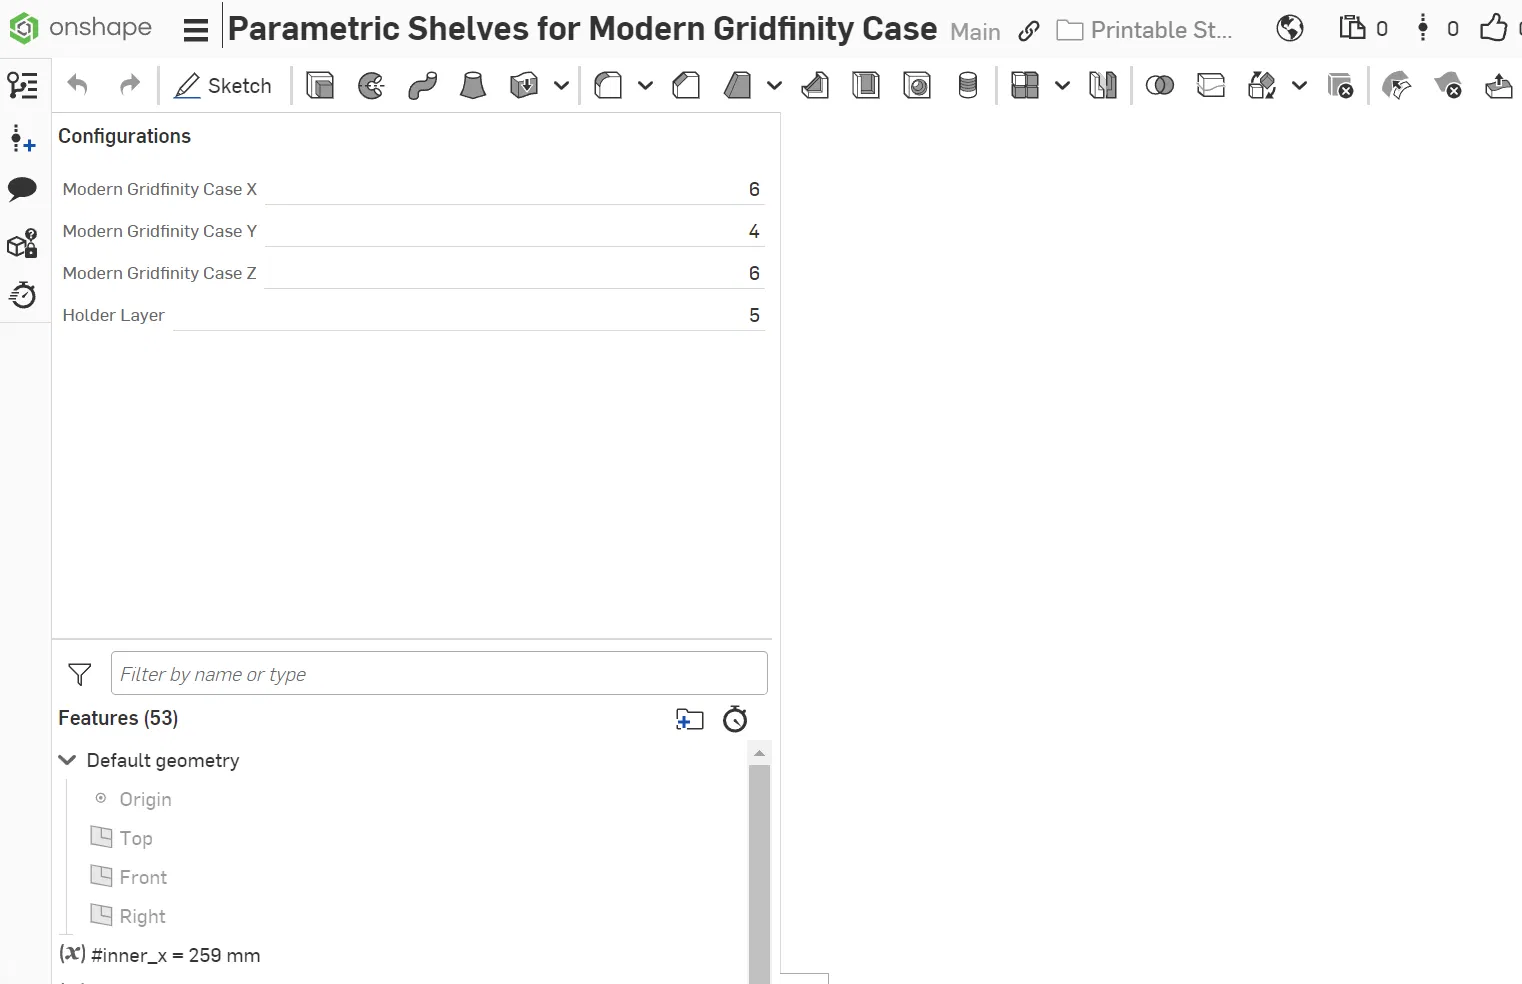Image resolution: width=1522 pixels, height=984 pixels.
Task: Click the globe public-document icon
Action: (x=1290, y=28)
